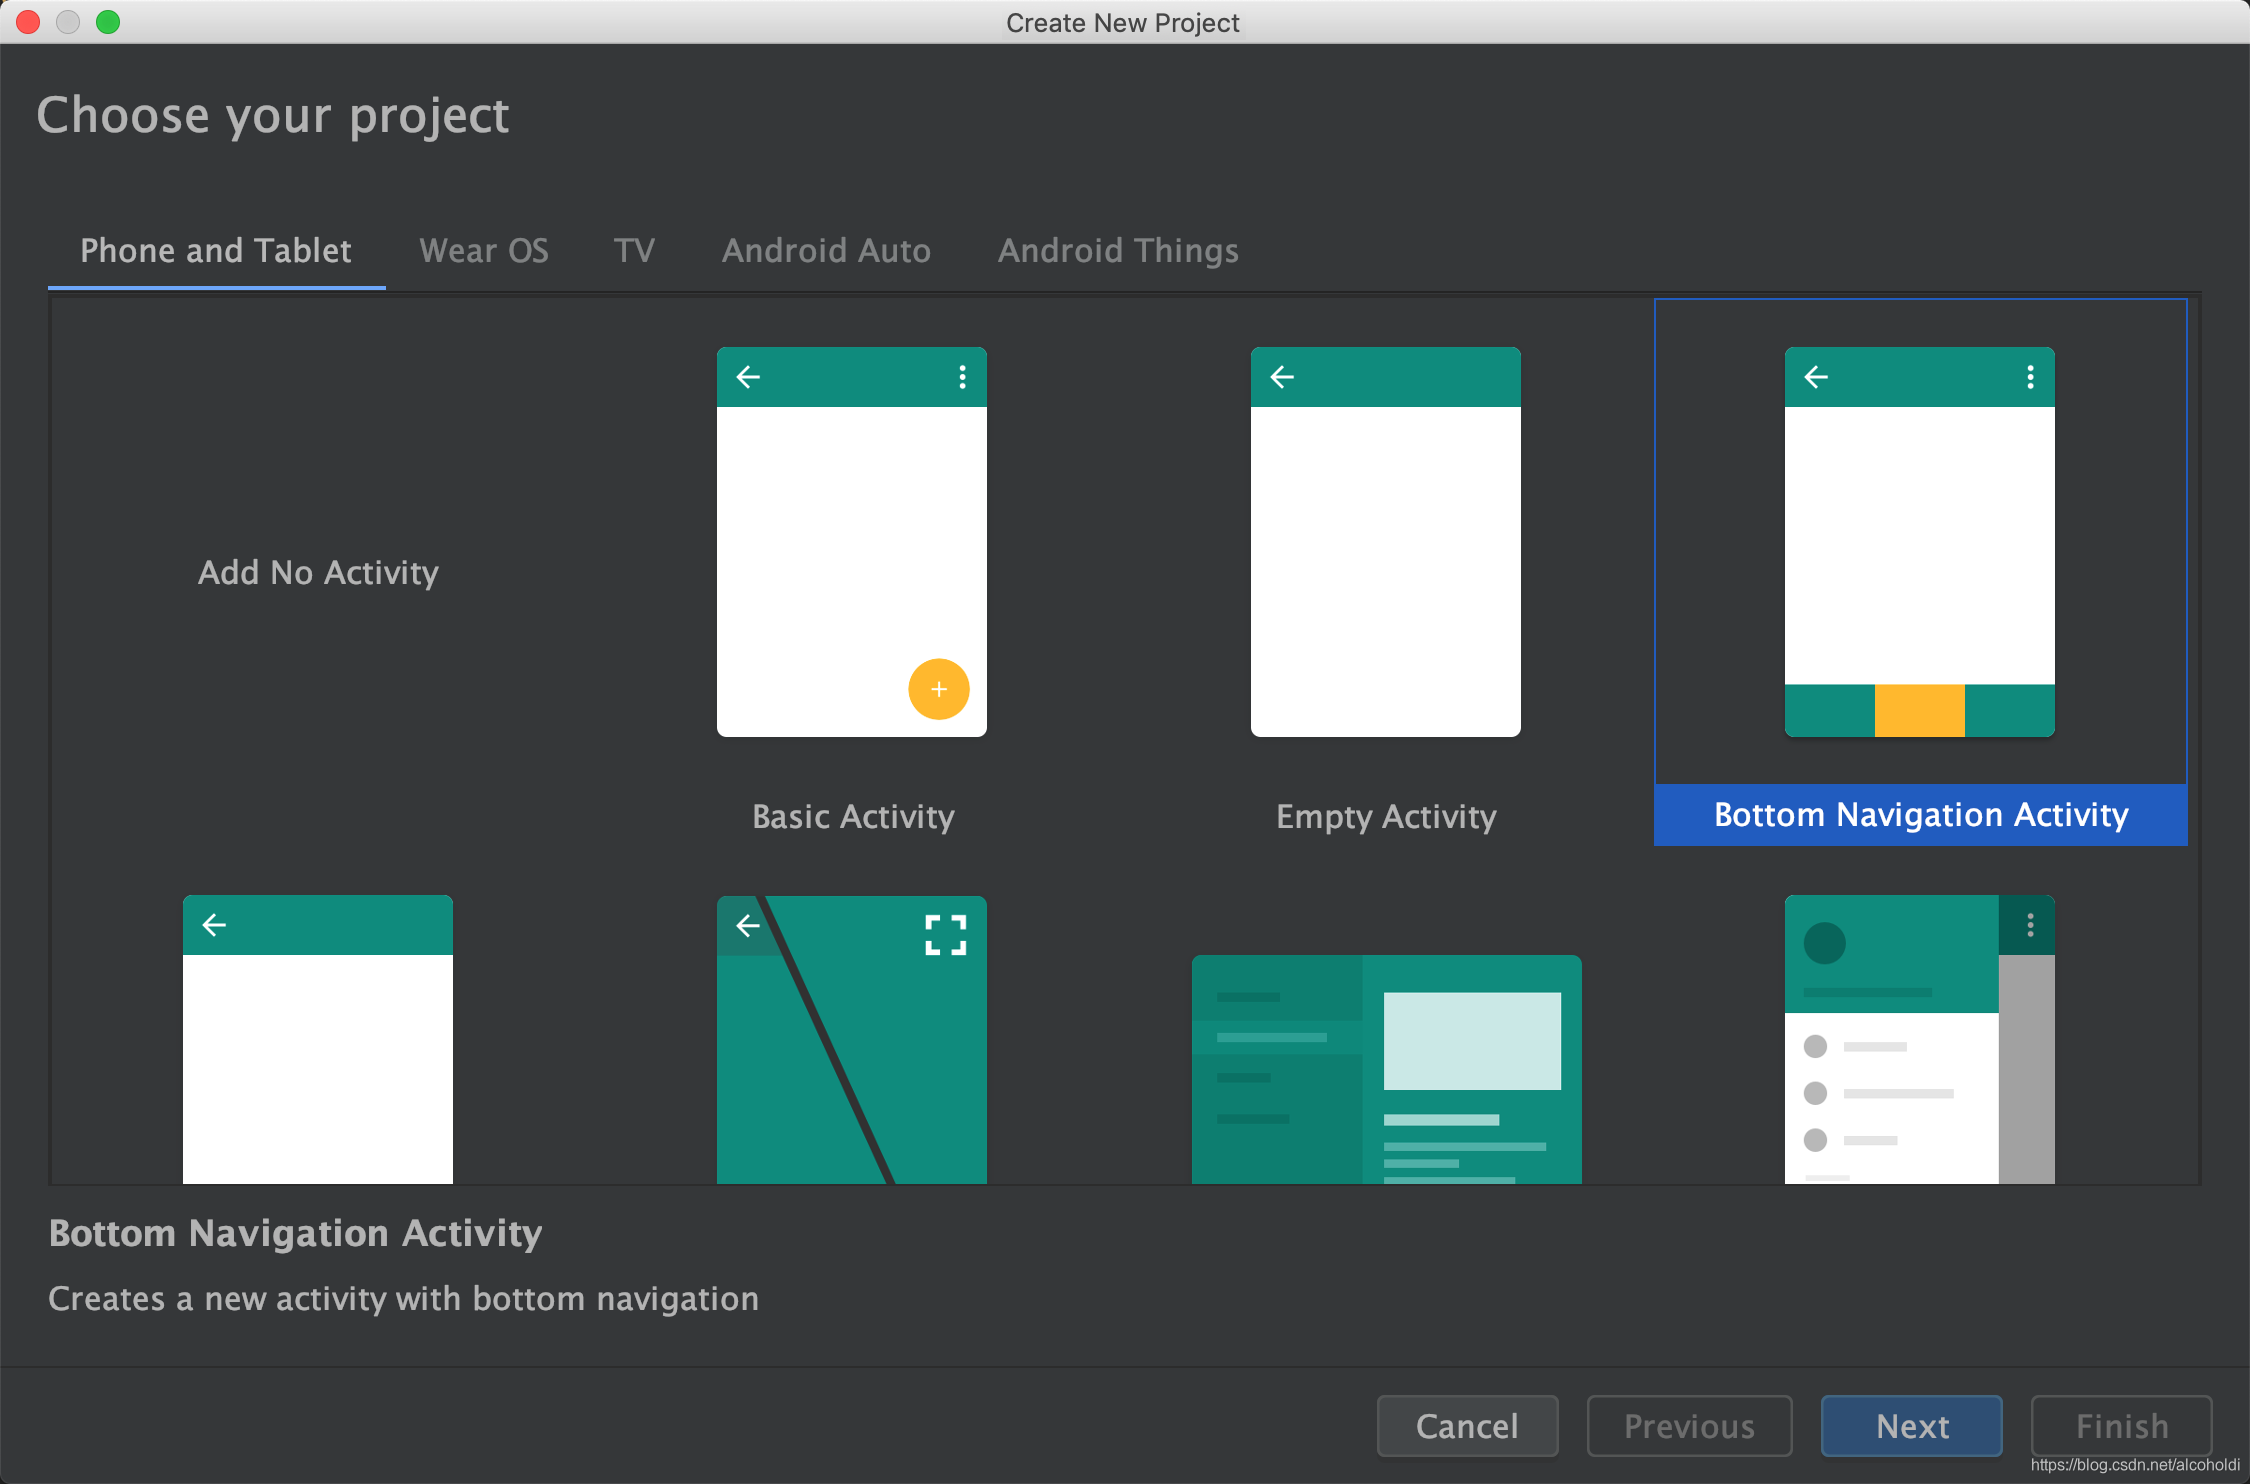Viewport: 2250px width, 1484px height.
Task: Click the Bottom Navigation Activity blue label
Action: point(1921,815)
